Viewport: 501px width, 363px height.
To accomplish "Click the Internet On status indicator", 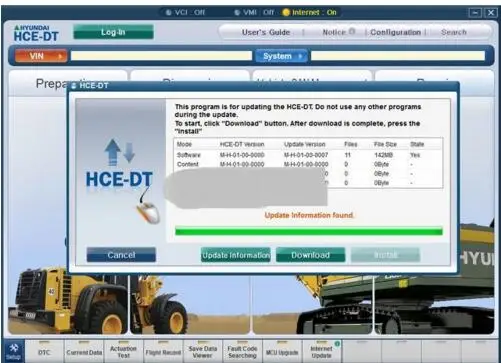I will pyautogui.click(x=310, y=12).
